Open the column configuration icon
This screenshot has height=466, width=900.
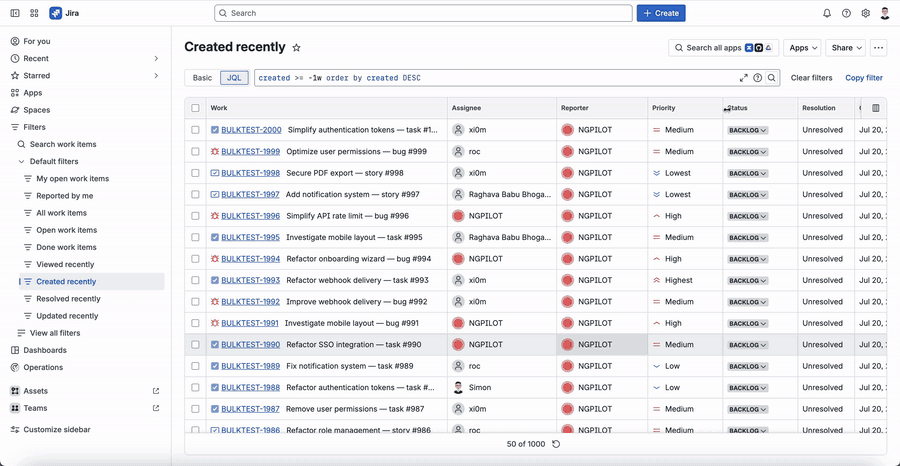click(876, 108)
